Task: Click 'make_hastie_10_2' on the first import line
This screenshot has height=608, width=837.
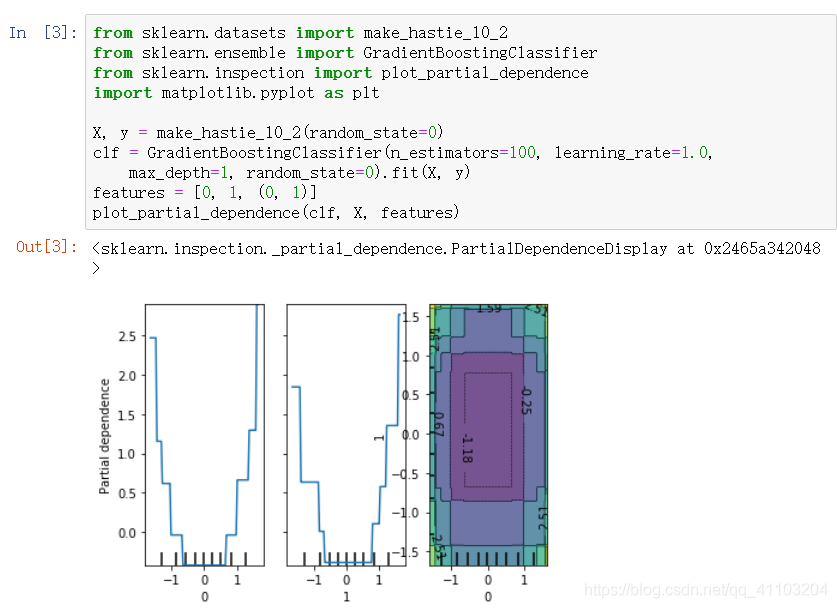Action: [436, 33]
